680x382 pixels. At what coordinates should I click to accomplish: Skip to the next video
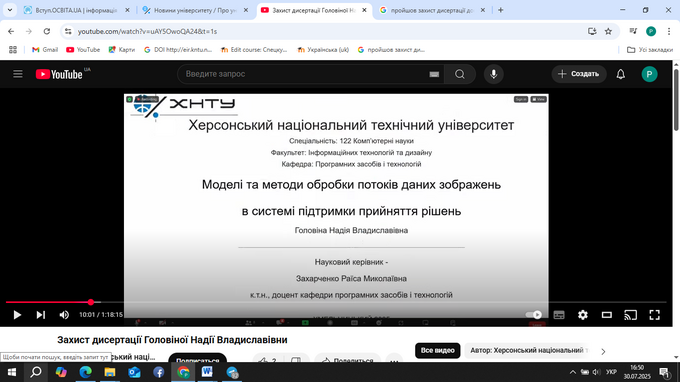tap(41, 315)
